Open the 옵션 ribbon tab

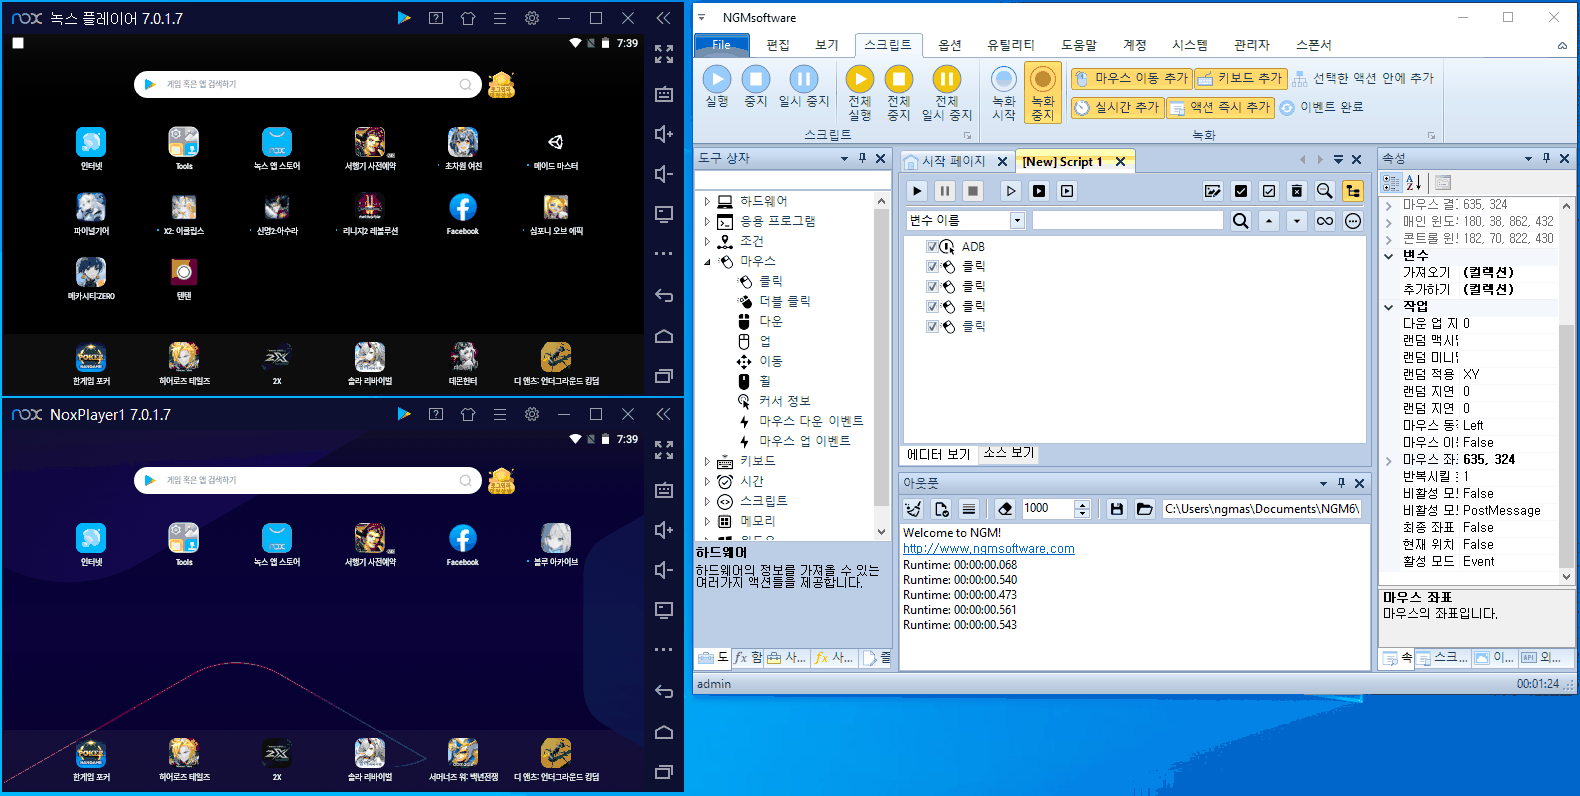pyautogui.click(x=950, y=45)
